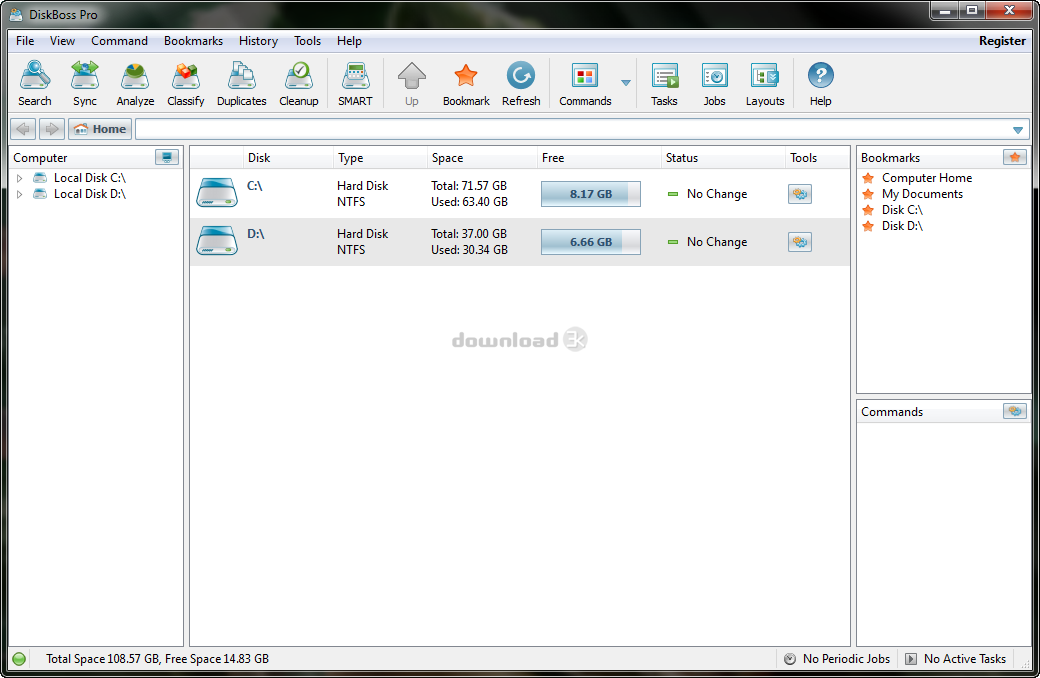
Task: Sort by the Free column header
Action: [599, 158]
